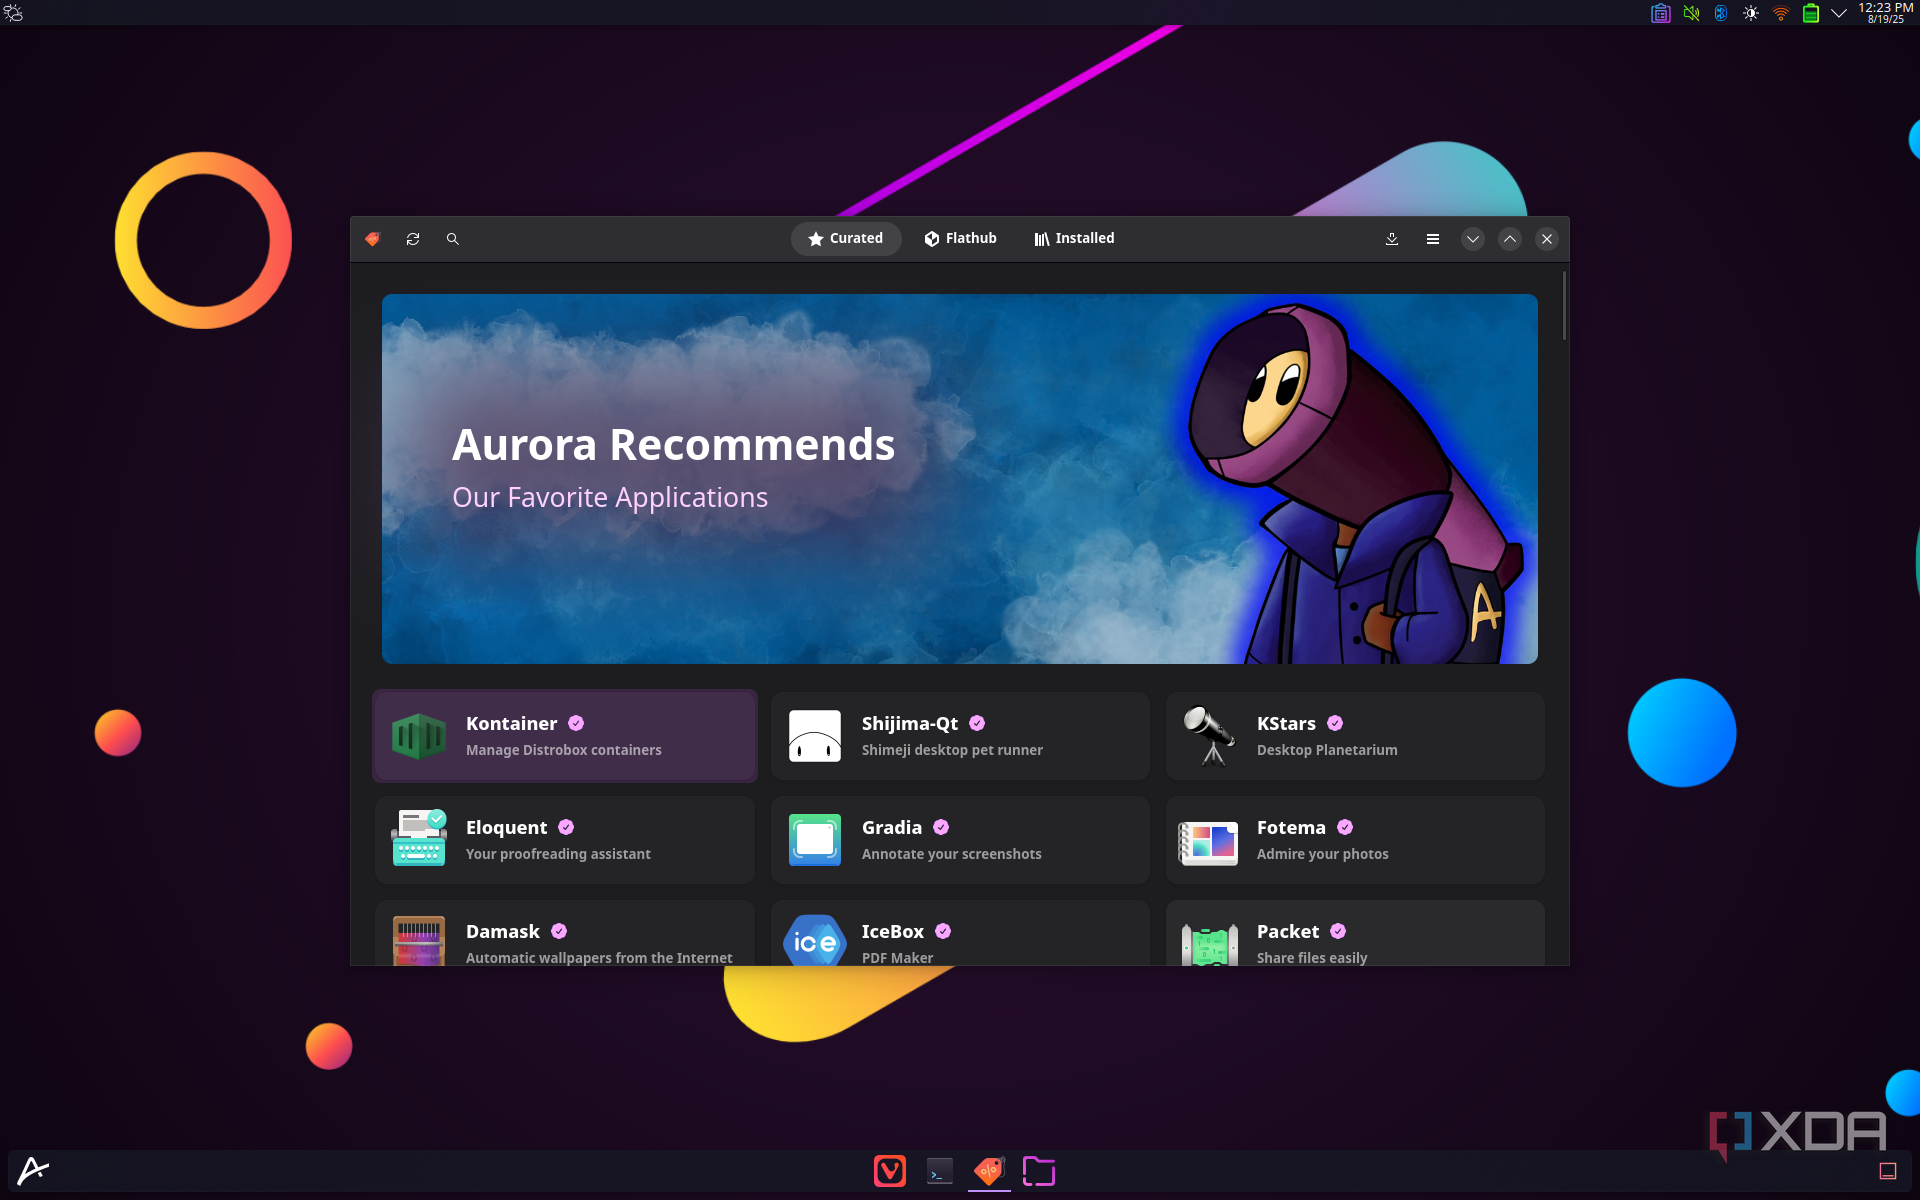Open the Eloquent app card
1920x1200 pixels.
565,840
